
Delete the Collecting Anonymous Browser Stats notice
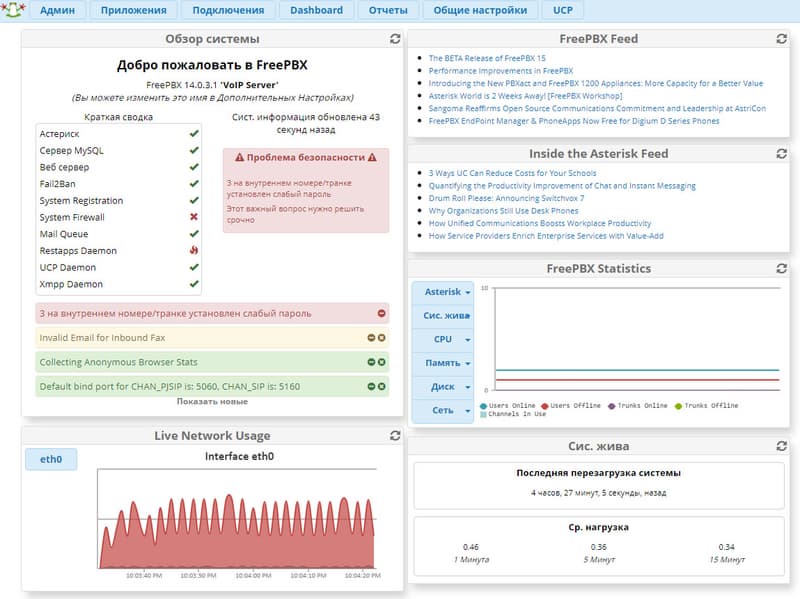382,362
